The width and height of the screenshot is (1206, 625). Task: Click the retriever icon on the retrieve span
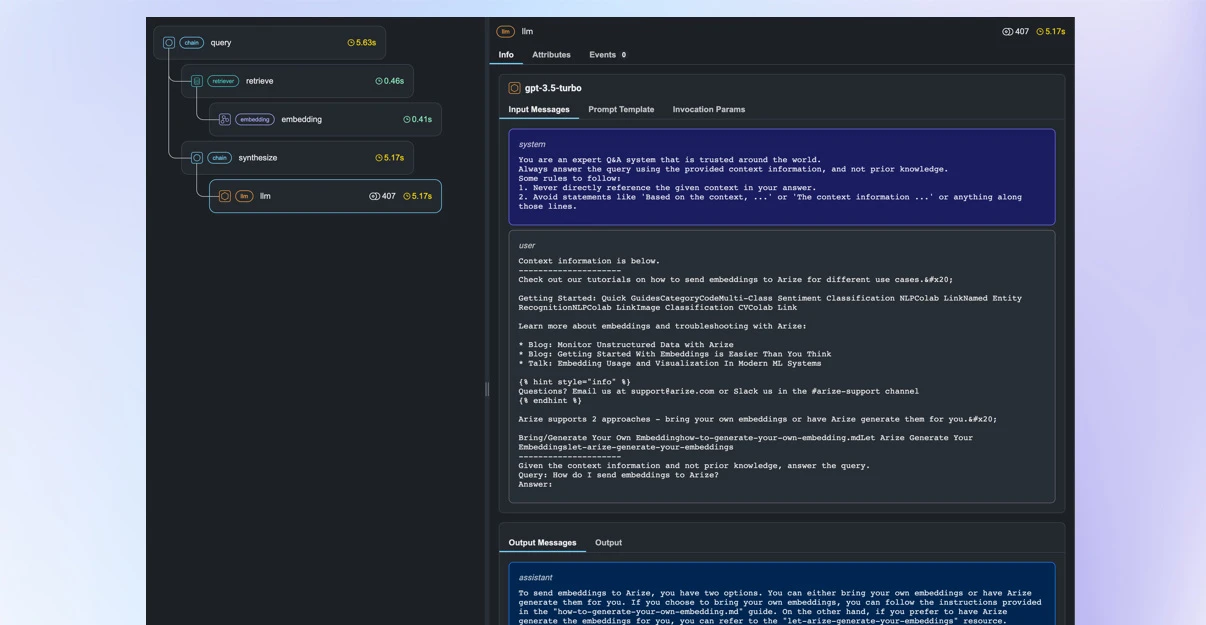point(196,81)
